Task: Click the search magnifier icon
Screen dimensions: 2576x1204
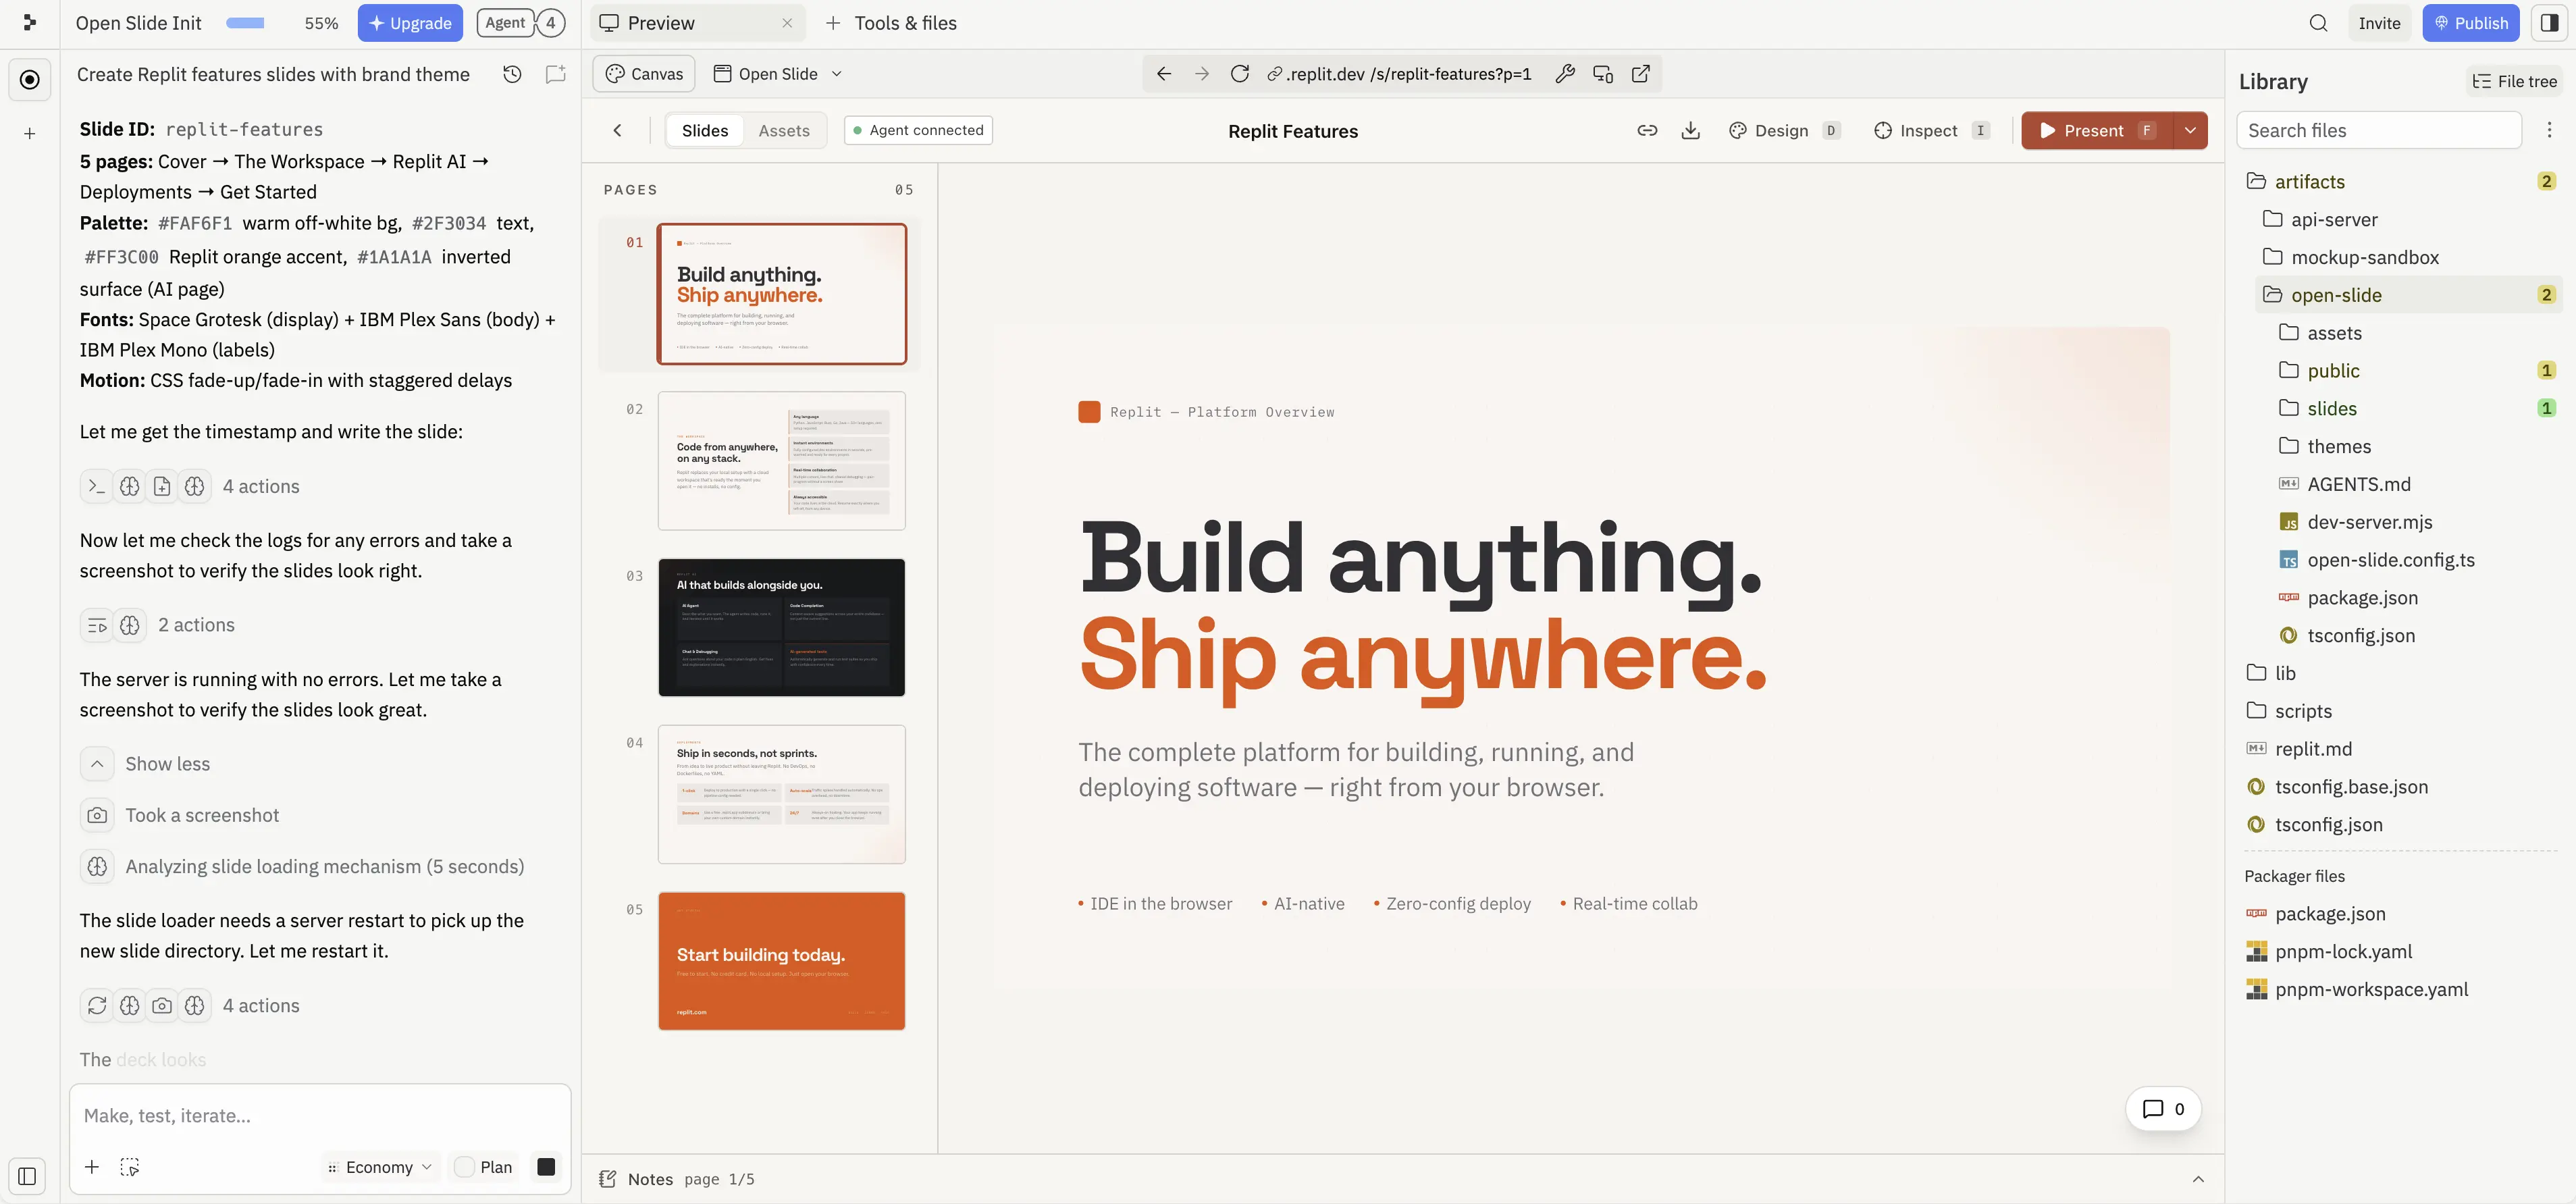Action: (2318, 23)
